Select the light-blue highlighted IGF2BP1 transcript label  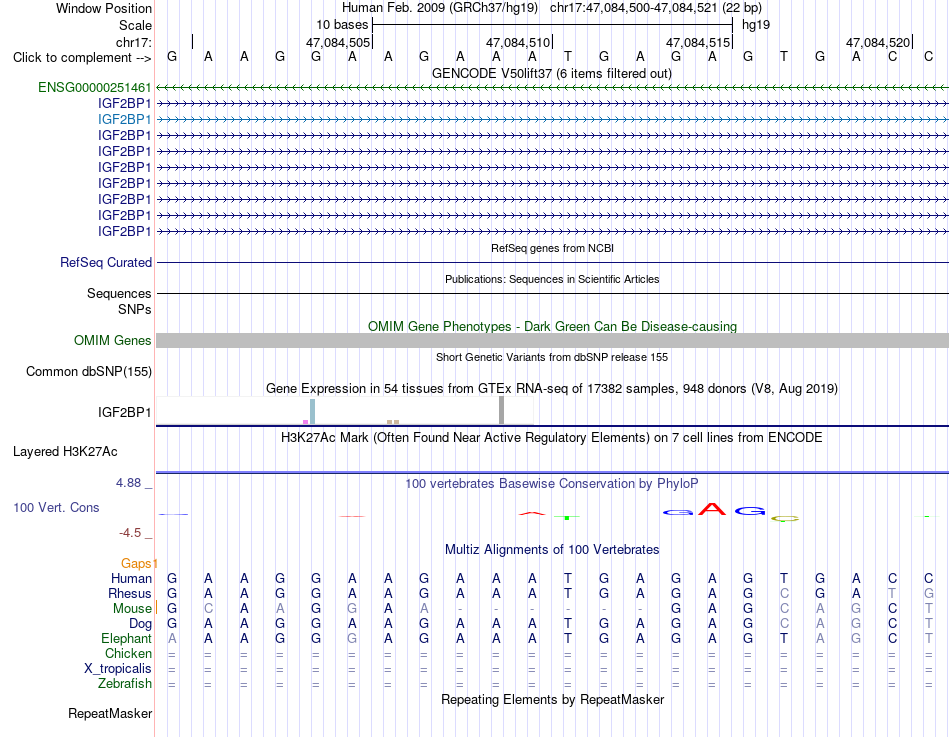(x=124, y=119)
